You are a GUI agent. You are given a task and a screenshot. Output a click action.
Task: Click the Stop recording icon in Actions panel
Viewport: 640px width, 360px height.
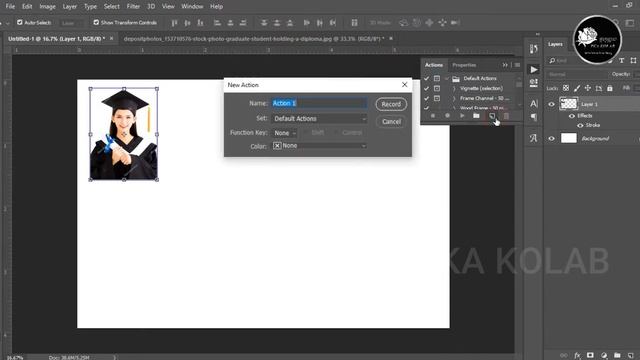433,116
